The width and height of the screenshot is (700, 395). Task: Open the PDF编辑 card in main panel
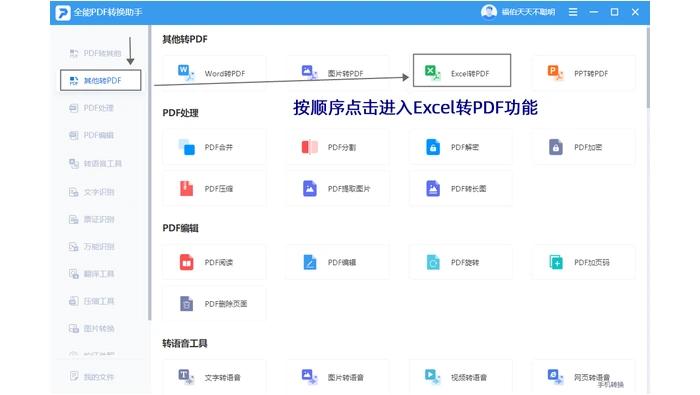tap(338, 262)
